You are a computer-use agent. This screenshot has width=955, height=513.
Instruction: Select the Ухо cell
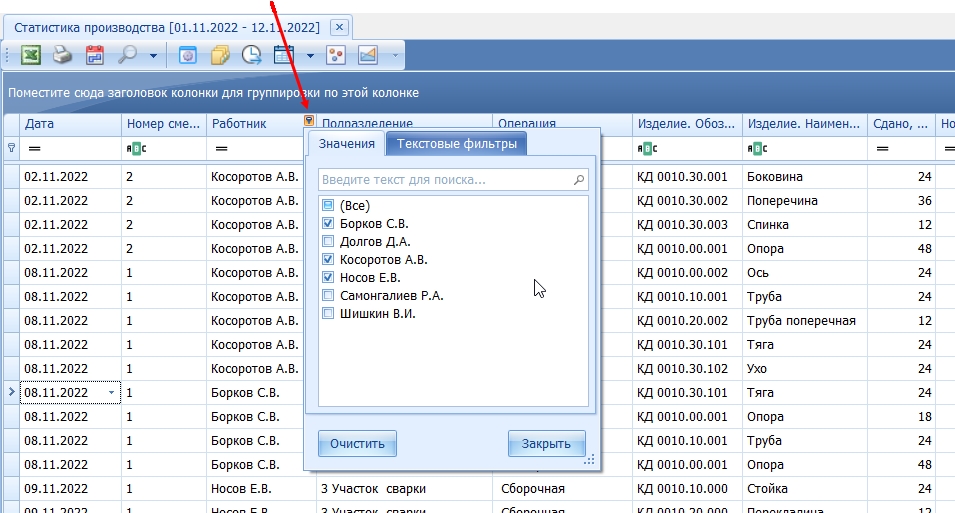(805, 369)
